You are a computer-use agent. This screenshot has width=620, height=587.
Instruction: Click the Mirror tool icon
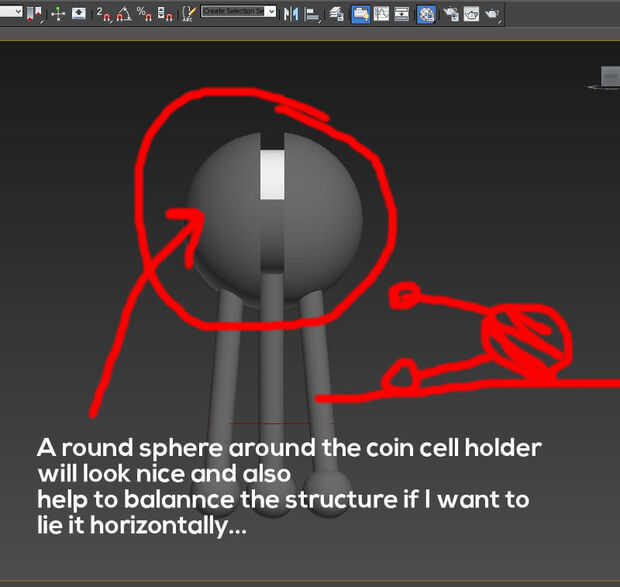[291, 15]
